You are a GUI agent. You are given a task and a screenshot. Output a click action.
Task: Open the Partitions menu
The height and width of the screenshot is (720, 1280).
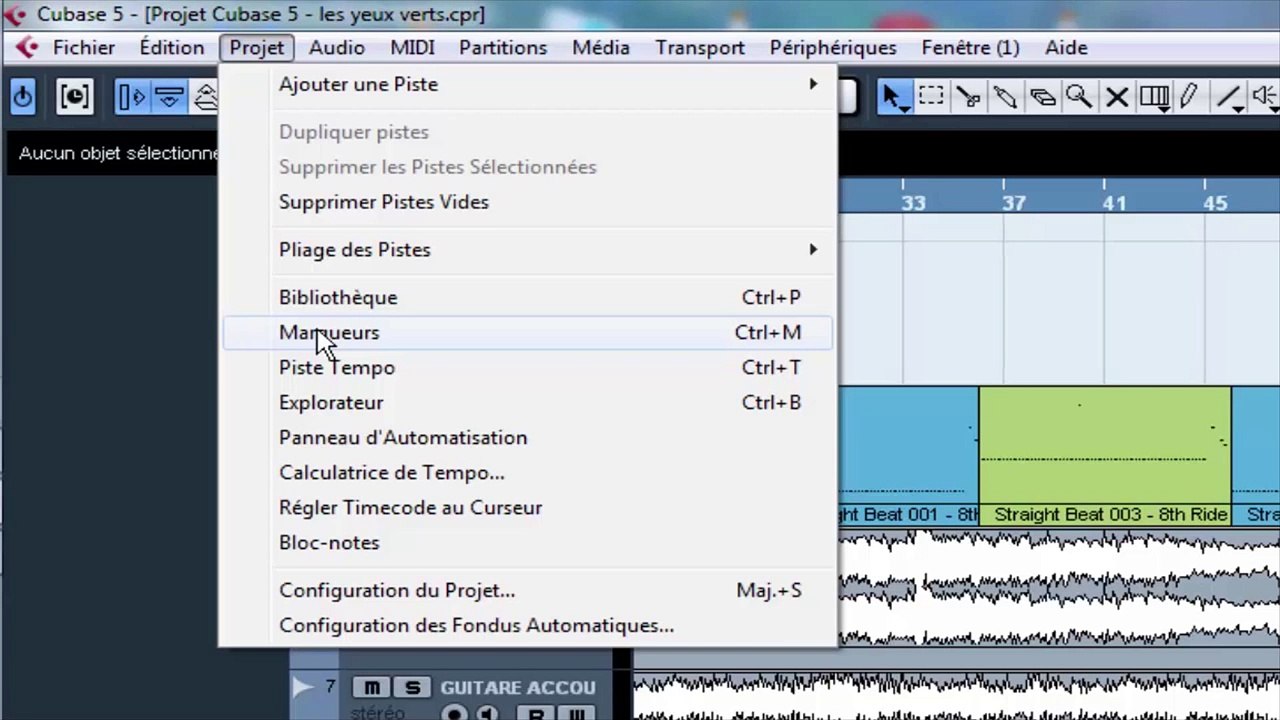coord(503,47)
